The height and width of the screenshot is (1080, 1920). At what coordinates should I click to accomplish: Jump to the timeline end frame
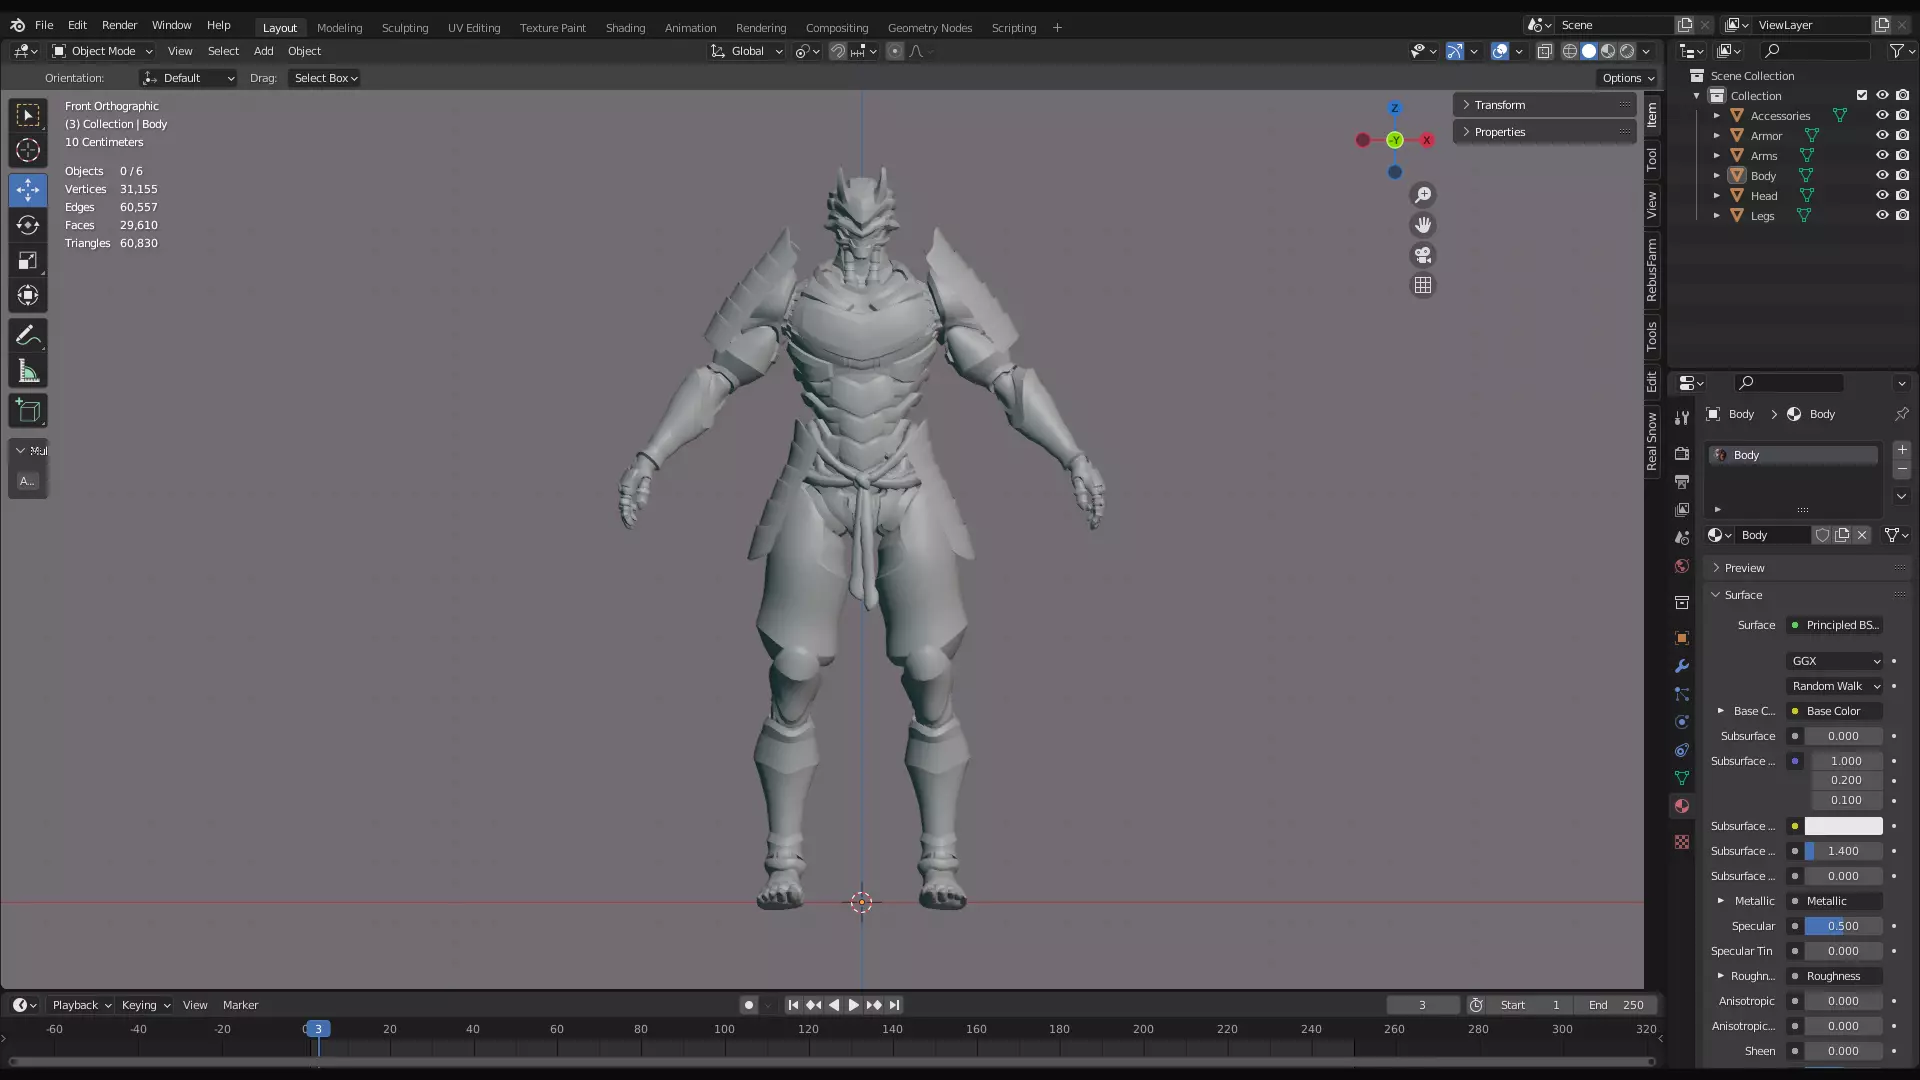894,1005
